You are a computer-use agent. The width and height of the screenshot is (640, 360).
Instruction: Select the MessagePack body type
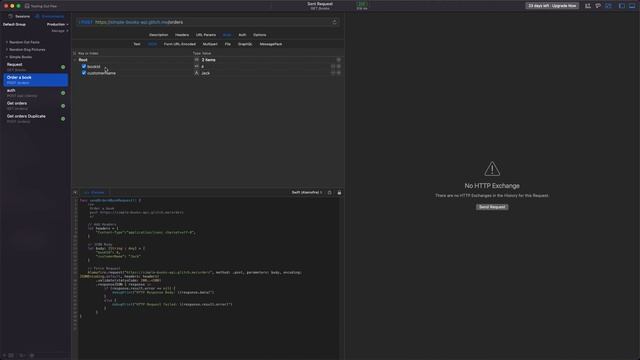click(271, 44)
